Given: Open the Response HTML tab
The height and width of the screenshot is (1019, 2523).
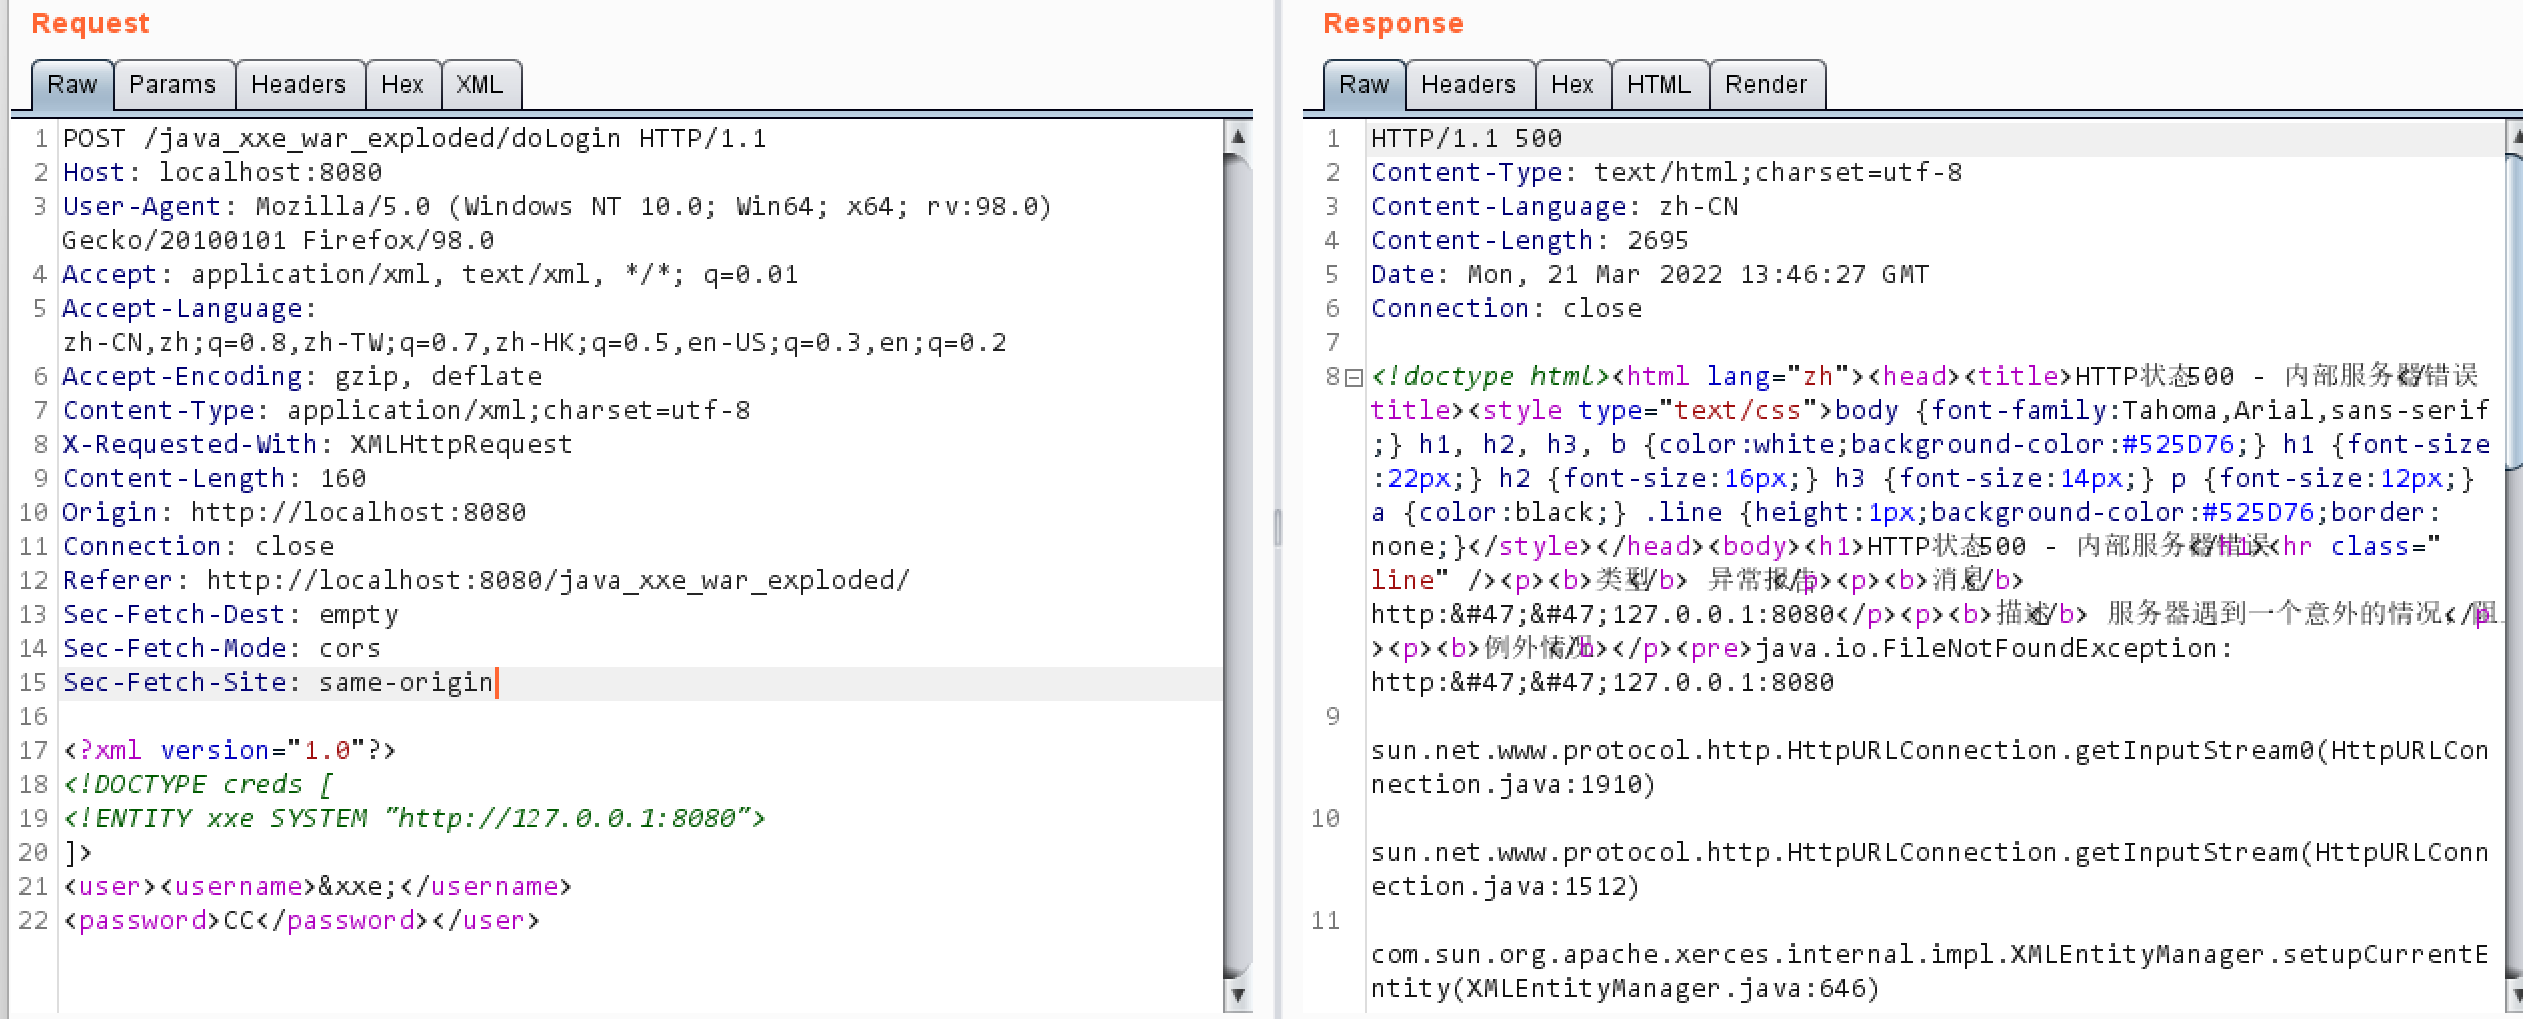Looking at the screenshot, I should [x=1659, y=85].
